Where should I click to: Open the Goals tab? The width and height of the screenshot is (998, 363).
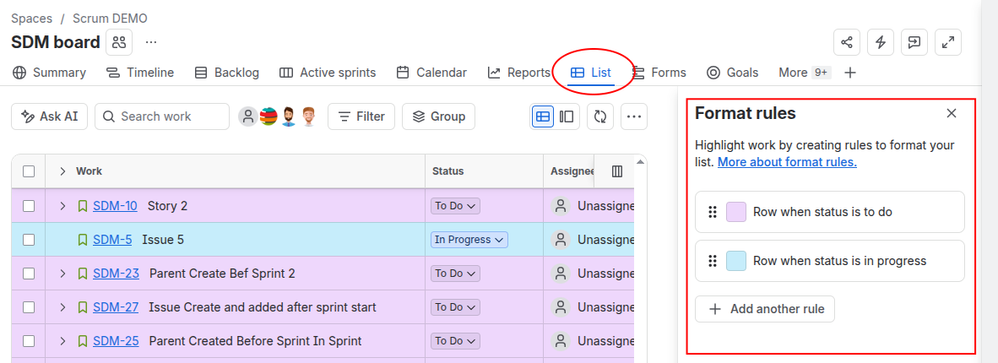(x=733, y=73)
